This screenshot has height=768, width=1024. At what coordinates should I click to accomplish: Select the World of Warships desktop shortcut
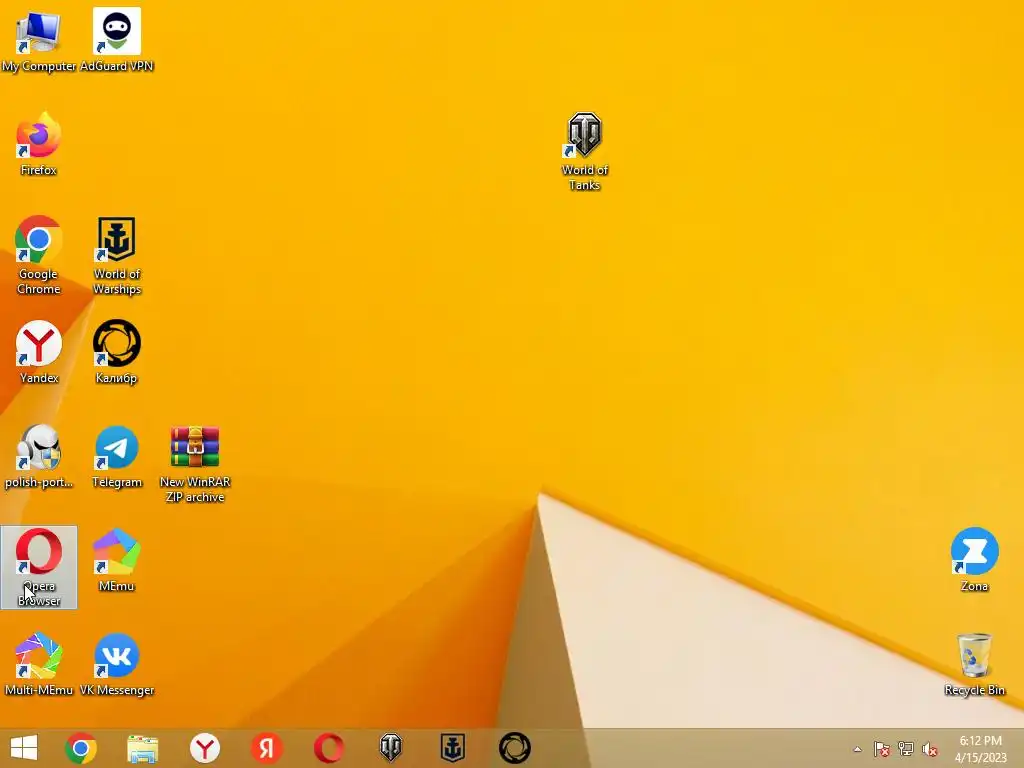[117, 255]
